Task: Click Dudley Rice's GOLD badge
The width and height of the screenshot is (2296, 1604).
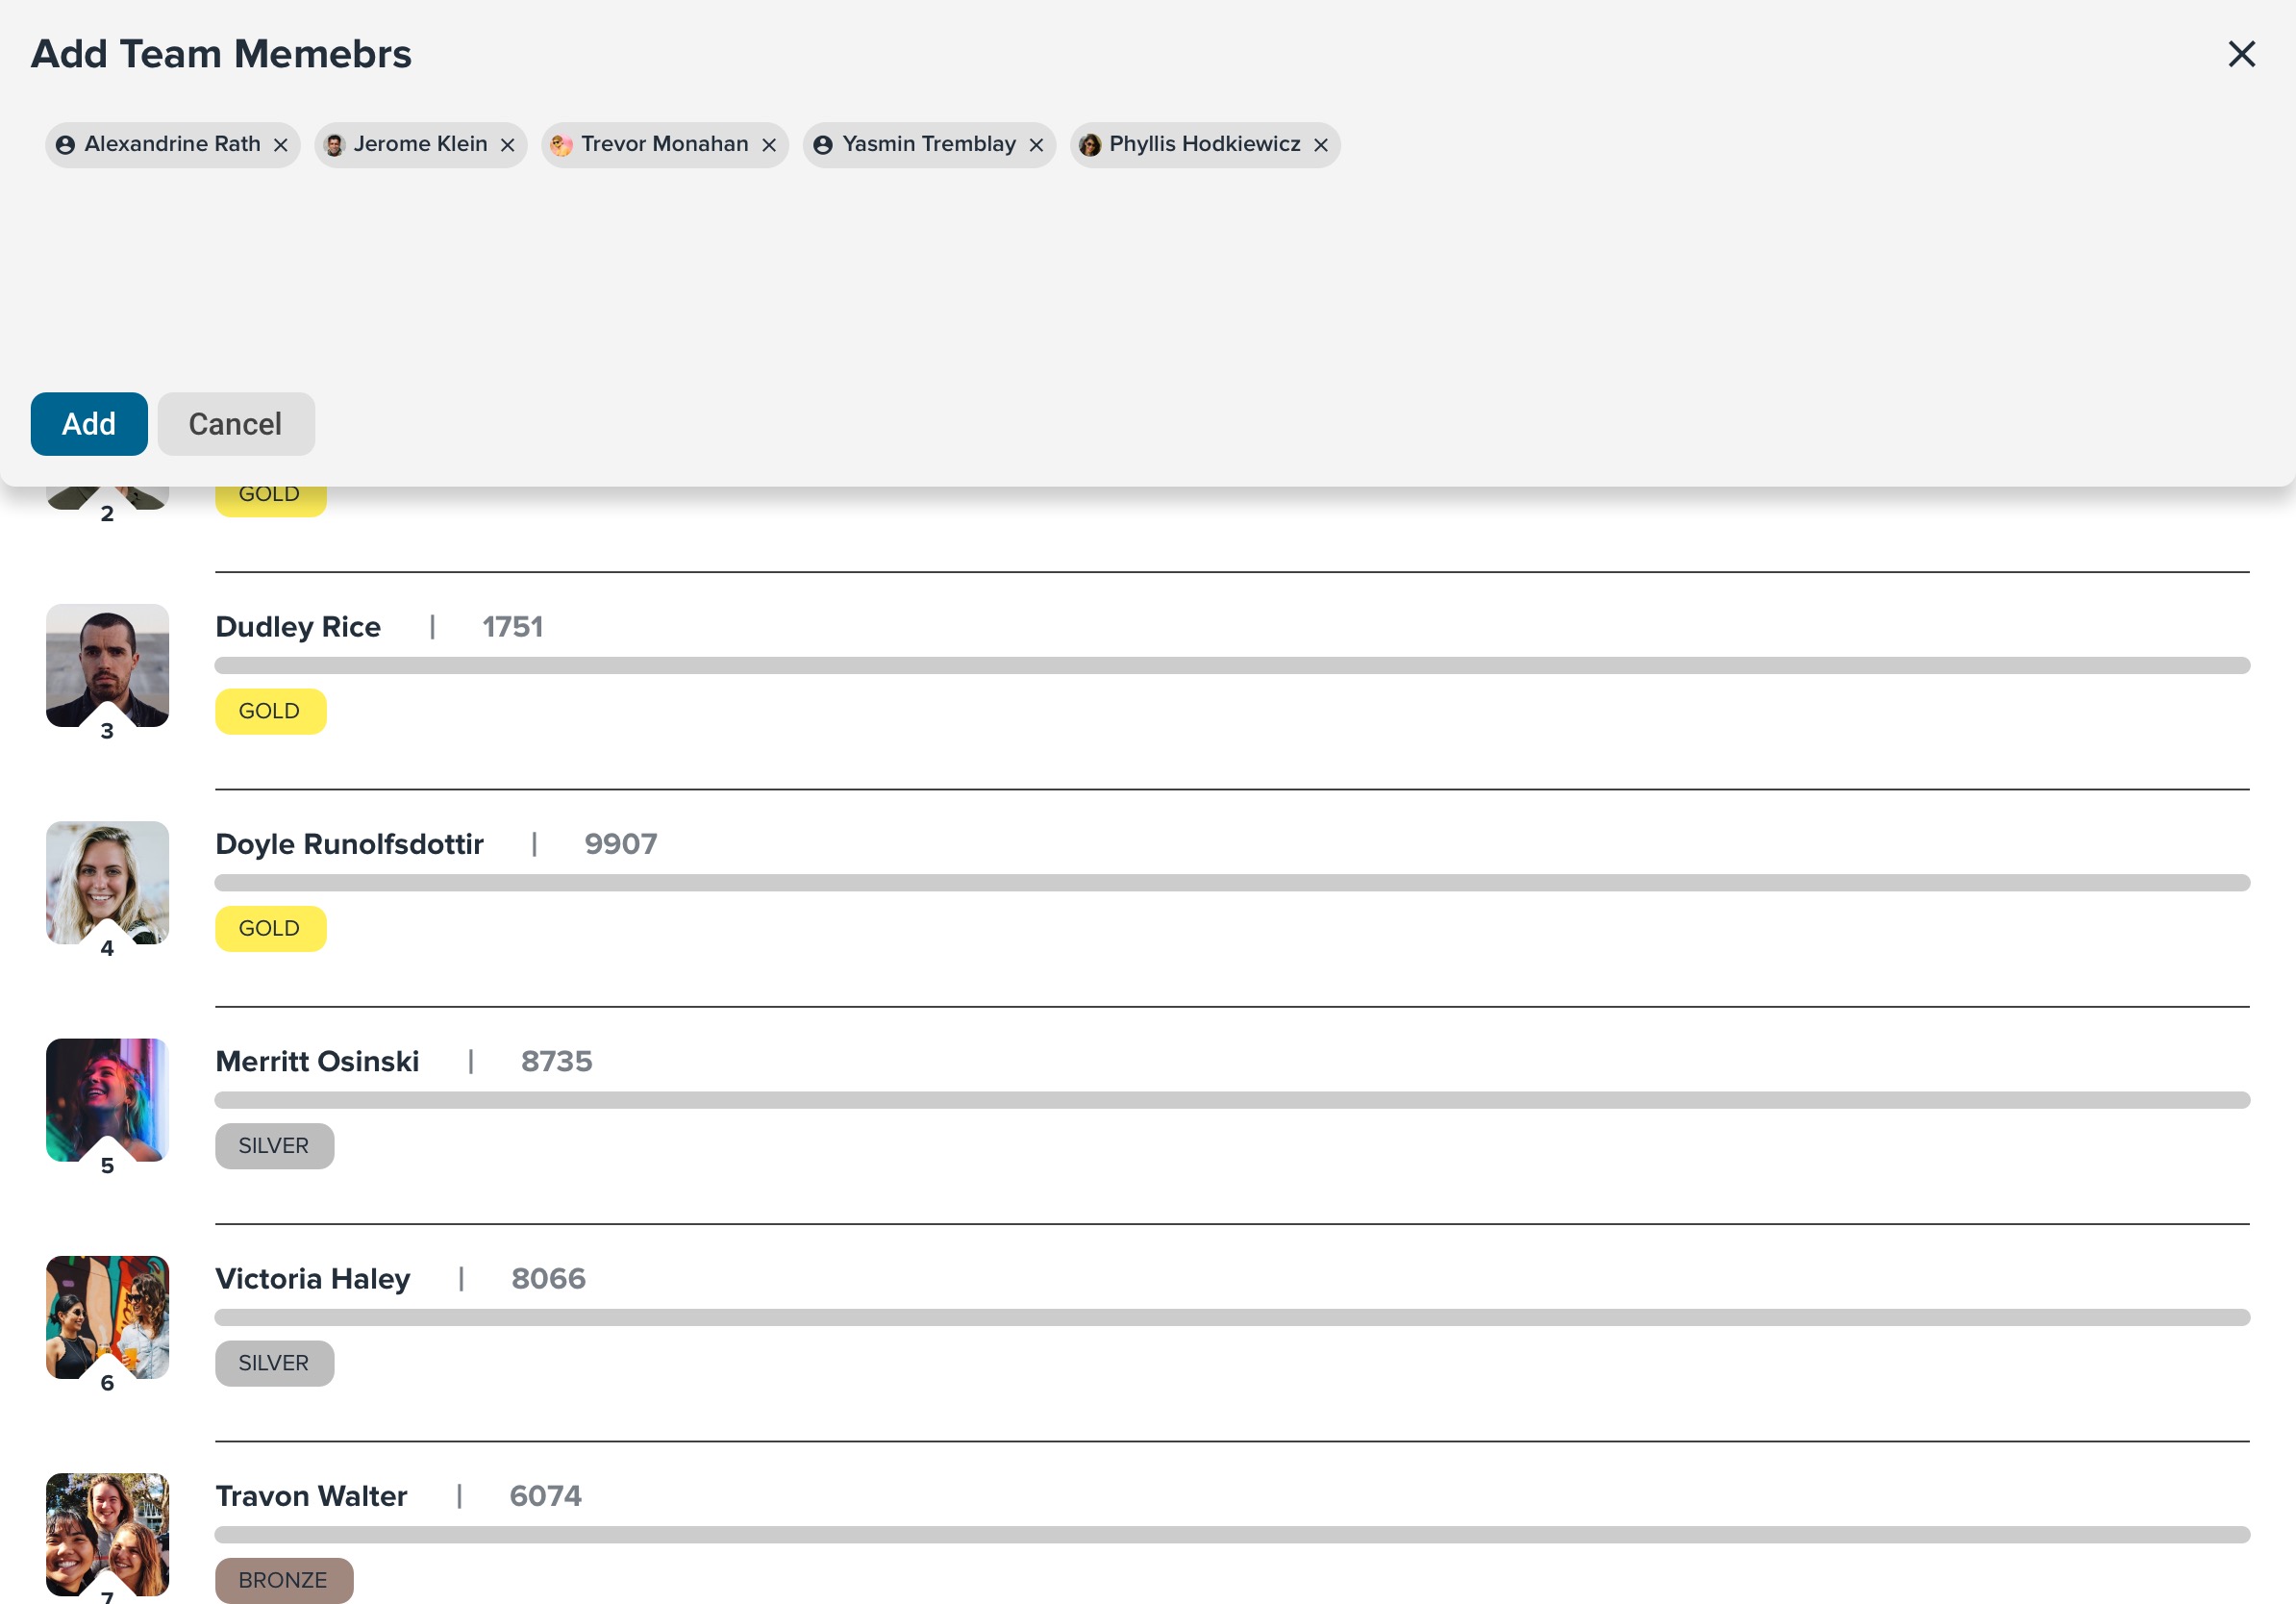Action: click(x=271, y=712)
